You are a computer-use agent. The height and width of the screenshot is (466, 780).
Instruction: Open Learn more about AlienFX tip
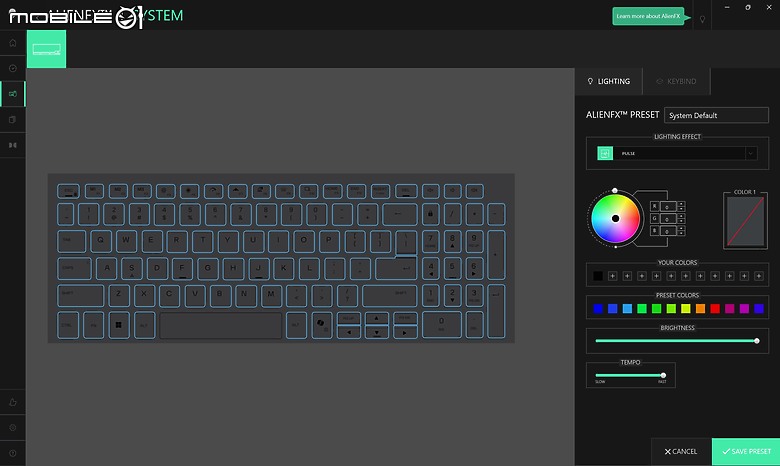point(649,16)
